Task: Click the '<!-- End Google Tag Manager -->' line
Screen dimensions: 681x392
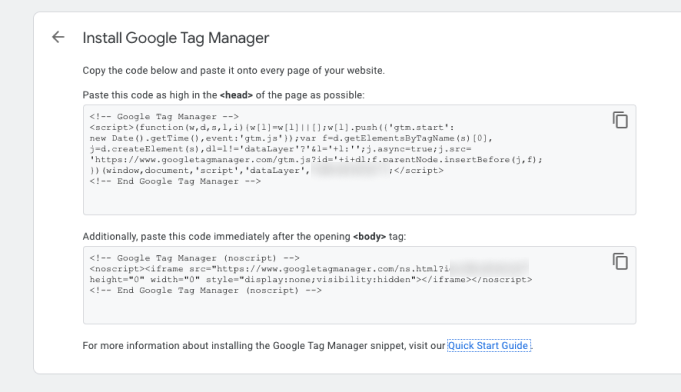Action: 175,181
